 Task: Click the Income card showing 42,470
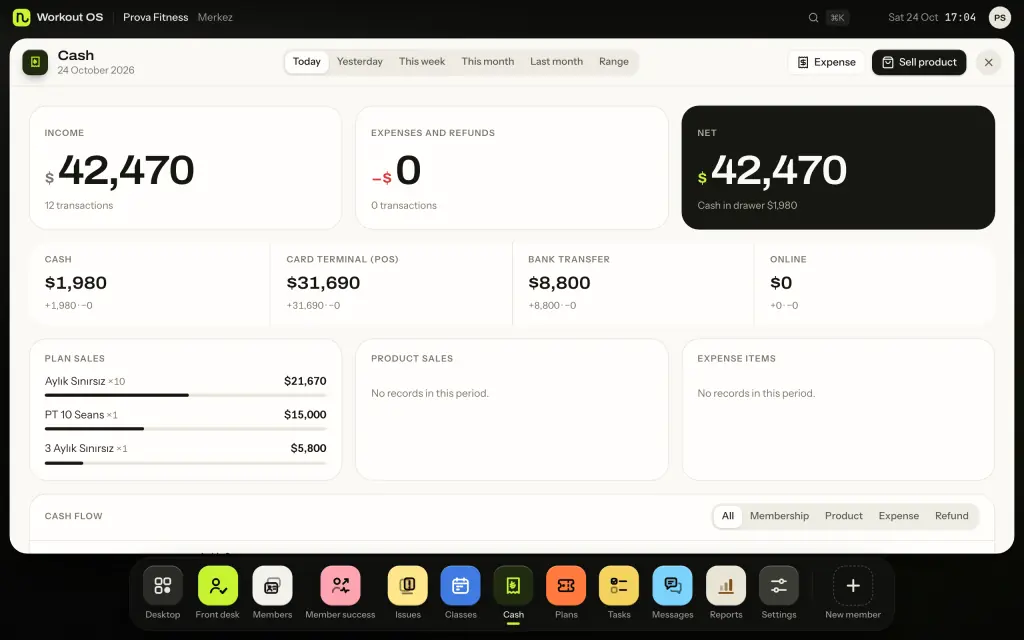tap(185, 168)
